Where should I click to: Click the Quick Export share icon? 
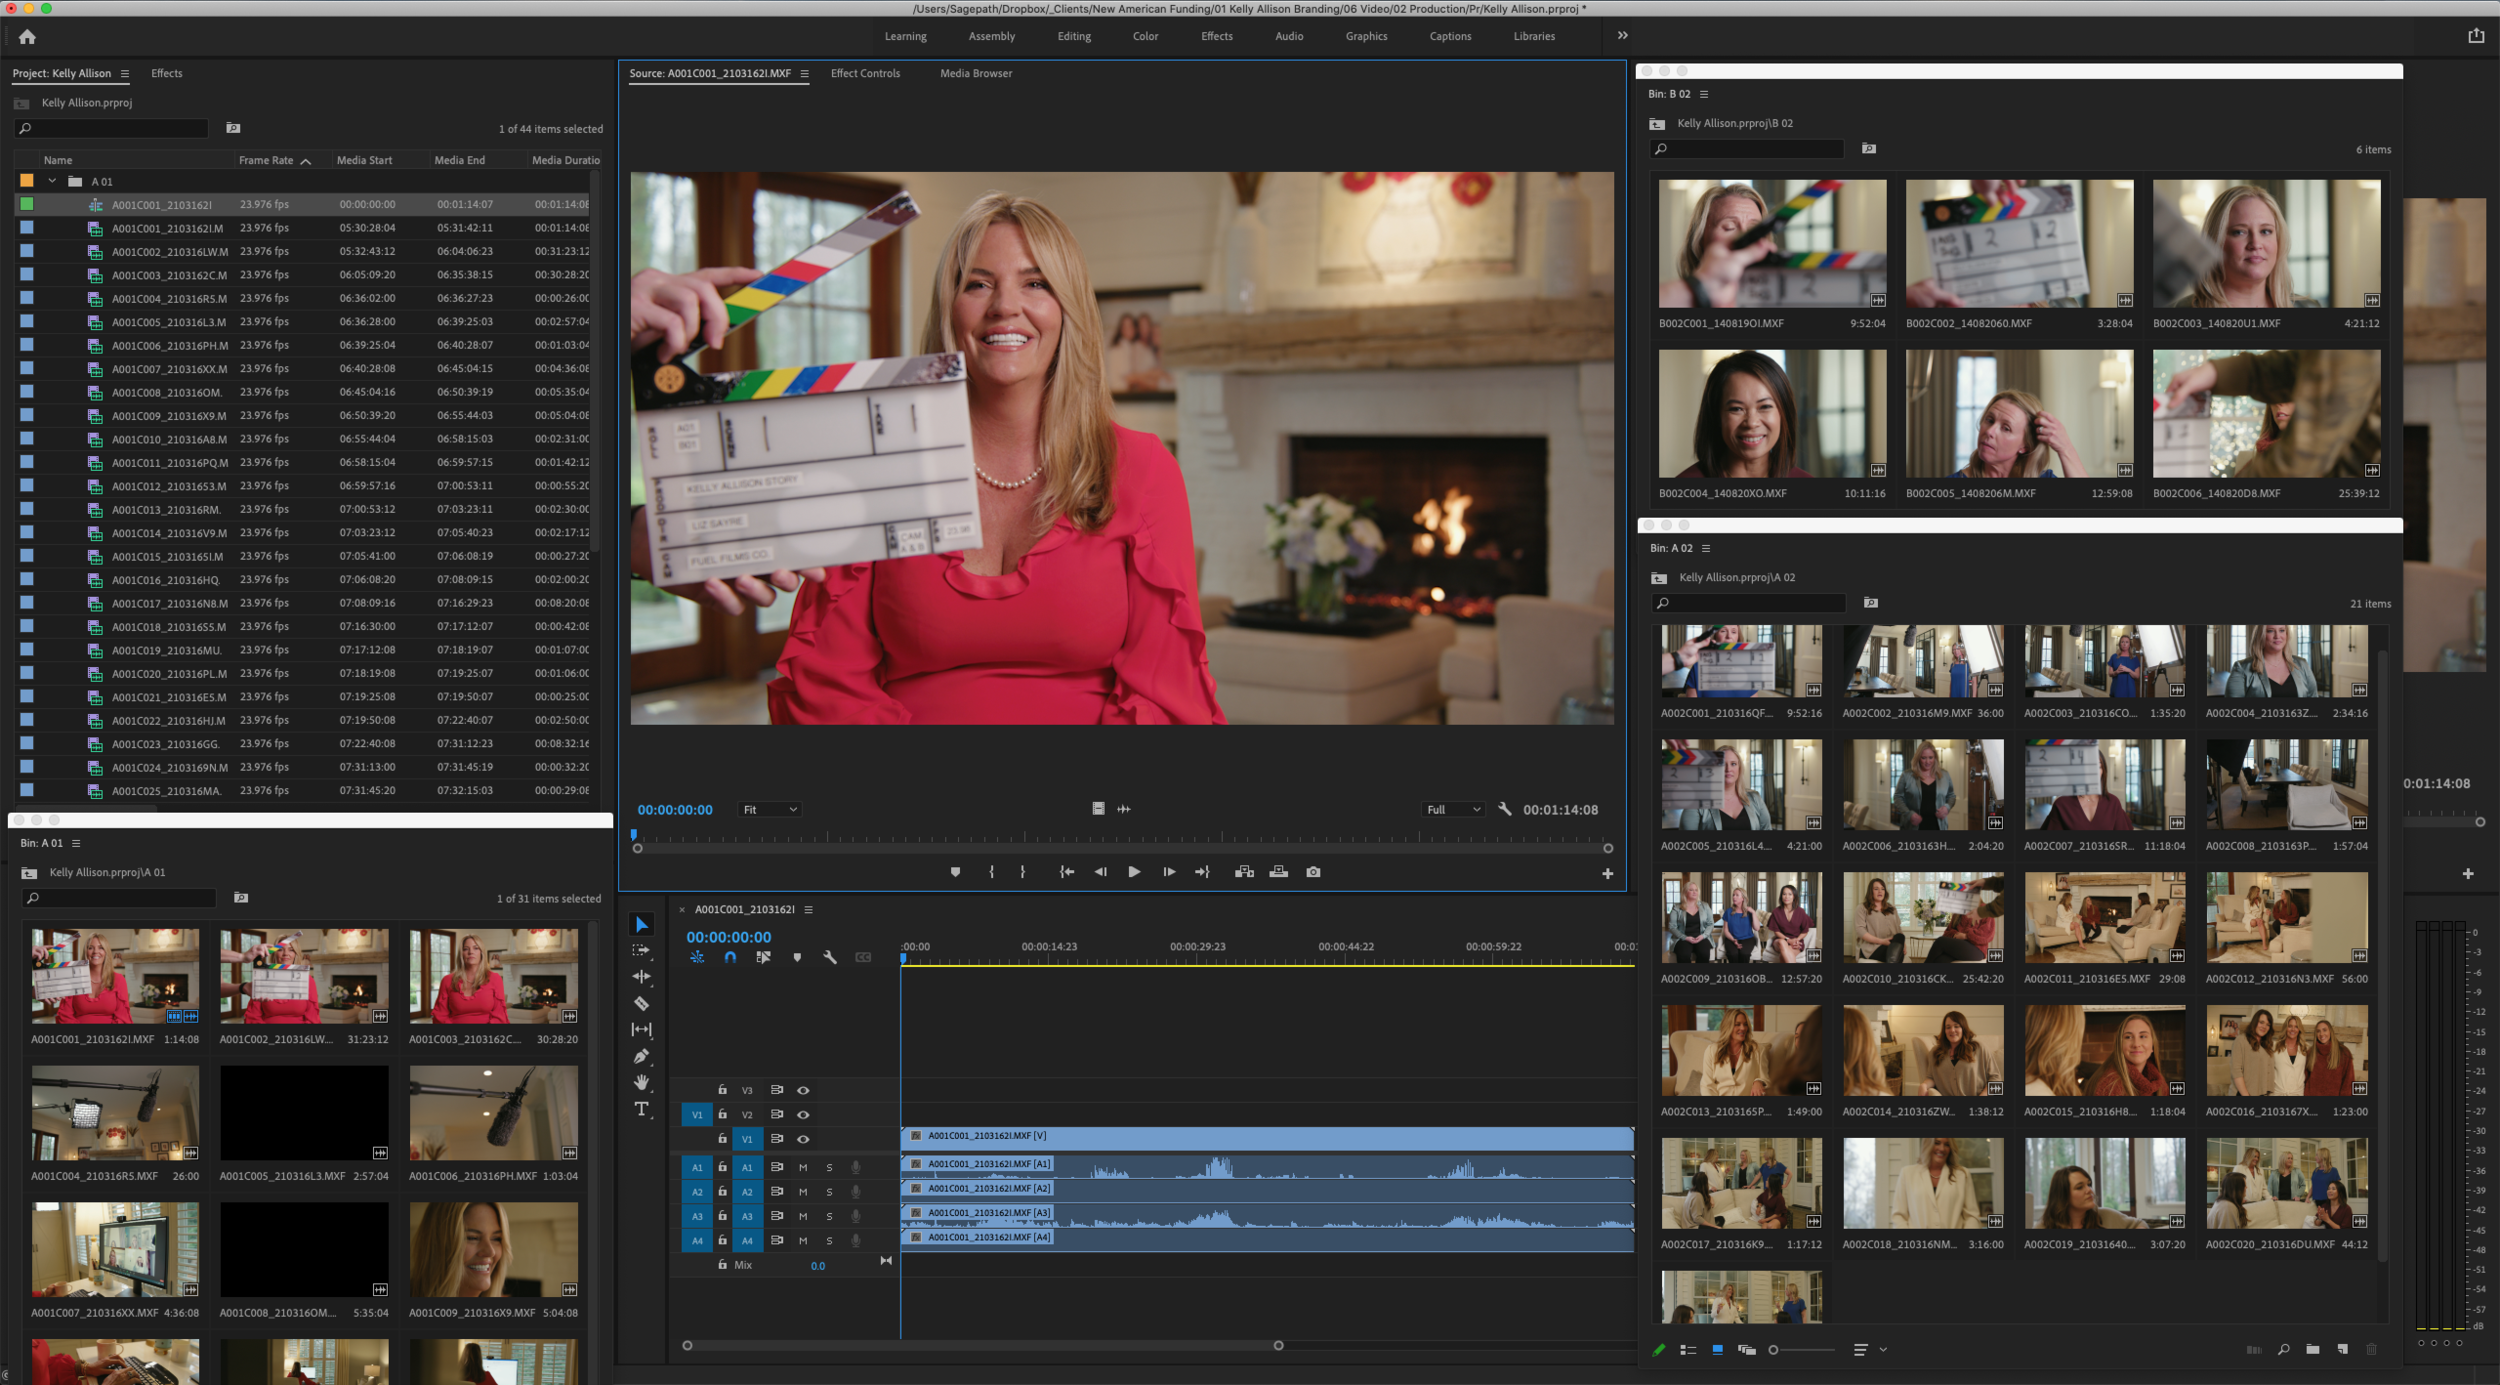(x=2476, y=36)
